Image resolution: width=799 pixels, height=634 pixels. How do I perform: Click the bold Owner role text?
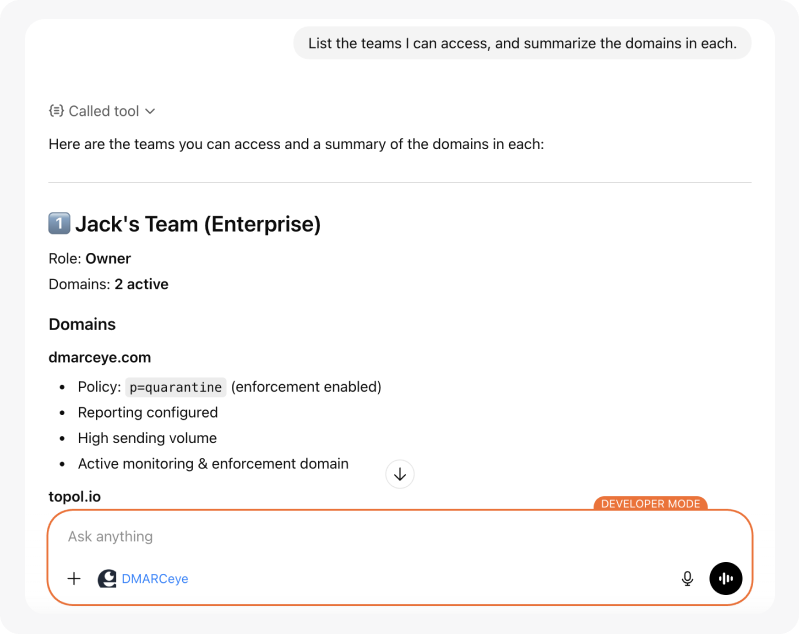tap(108, 258)
